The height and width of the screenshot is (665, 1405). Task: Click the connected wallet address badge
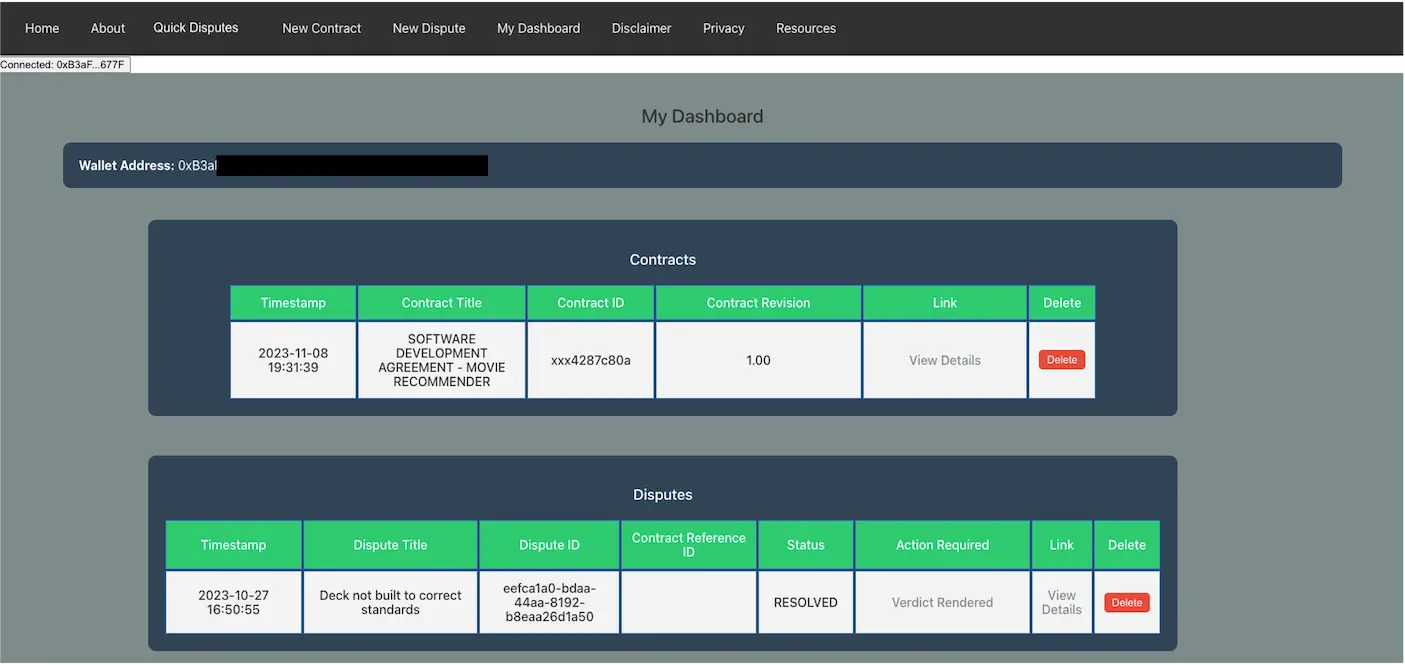point(64,64)
